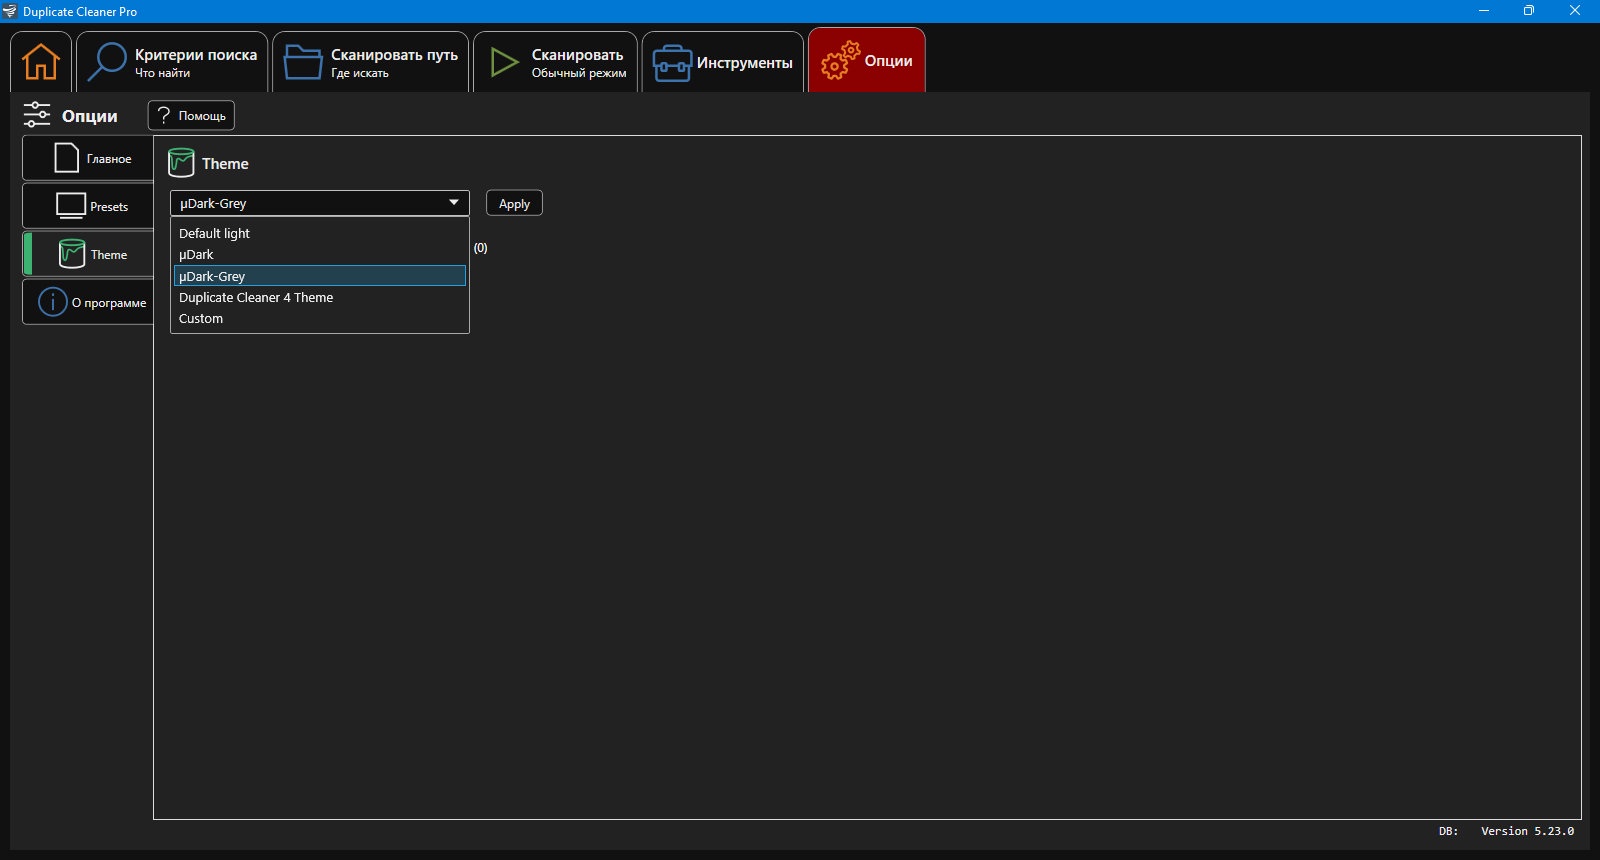The height and width of the screenshot is (860, 1600).
Task: Choose highlighted µDark-Grey list entry
Action: pyautogui.click(x=320, y=276)
